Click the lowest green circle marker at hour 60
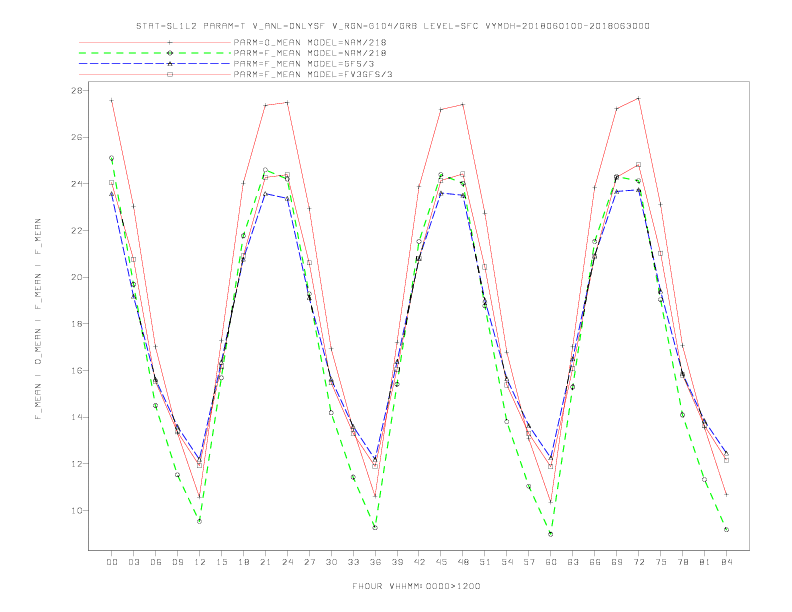The height and width of the screenshot is (612, 792). click(551, 534)
